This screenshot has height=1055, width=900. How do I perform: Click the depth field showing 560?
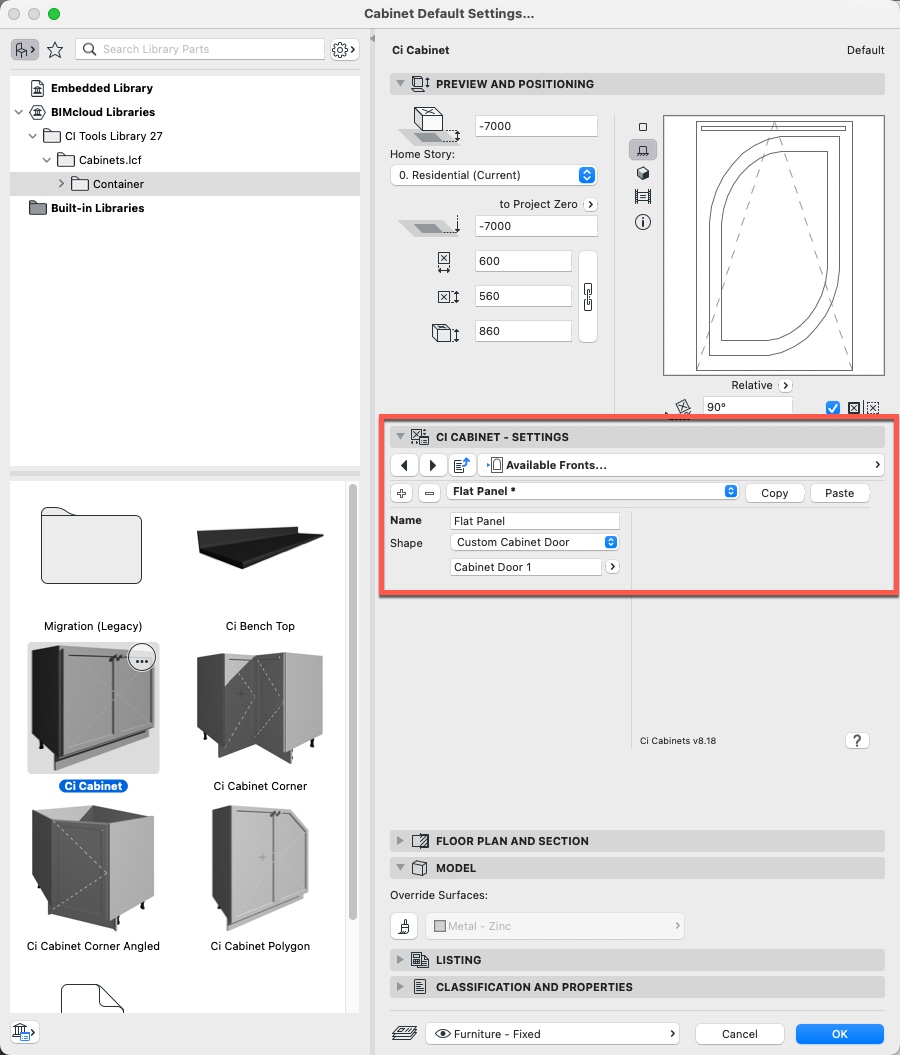tap(523, 296)
